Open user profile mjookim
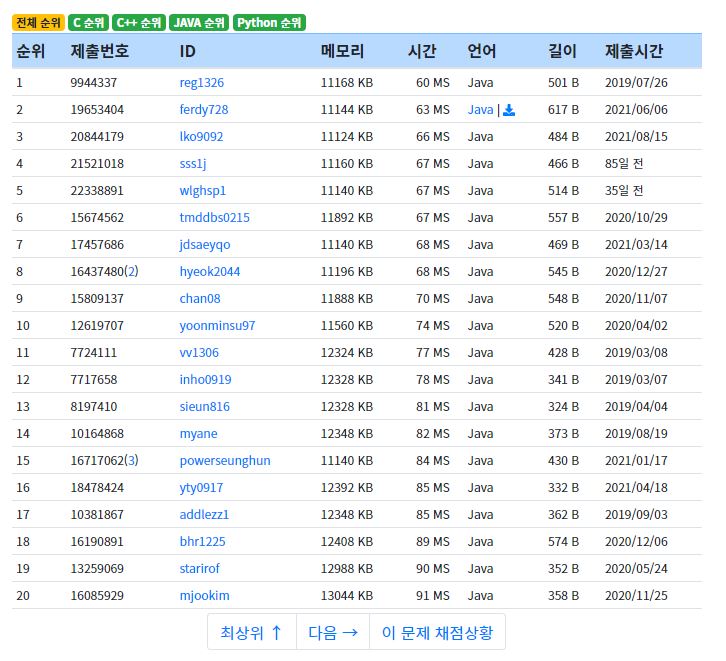The width and height of the screenshot is (726, 661). click(204, 596)
